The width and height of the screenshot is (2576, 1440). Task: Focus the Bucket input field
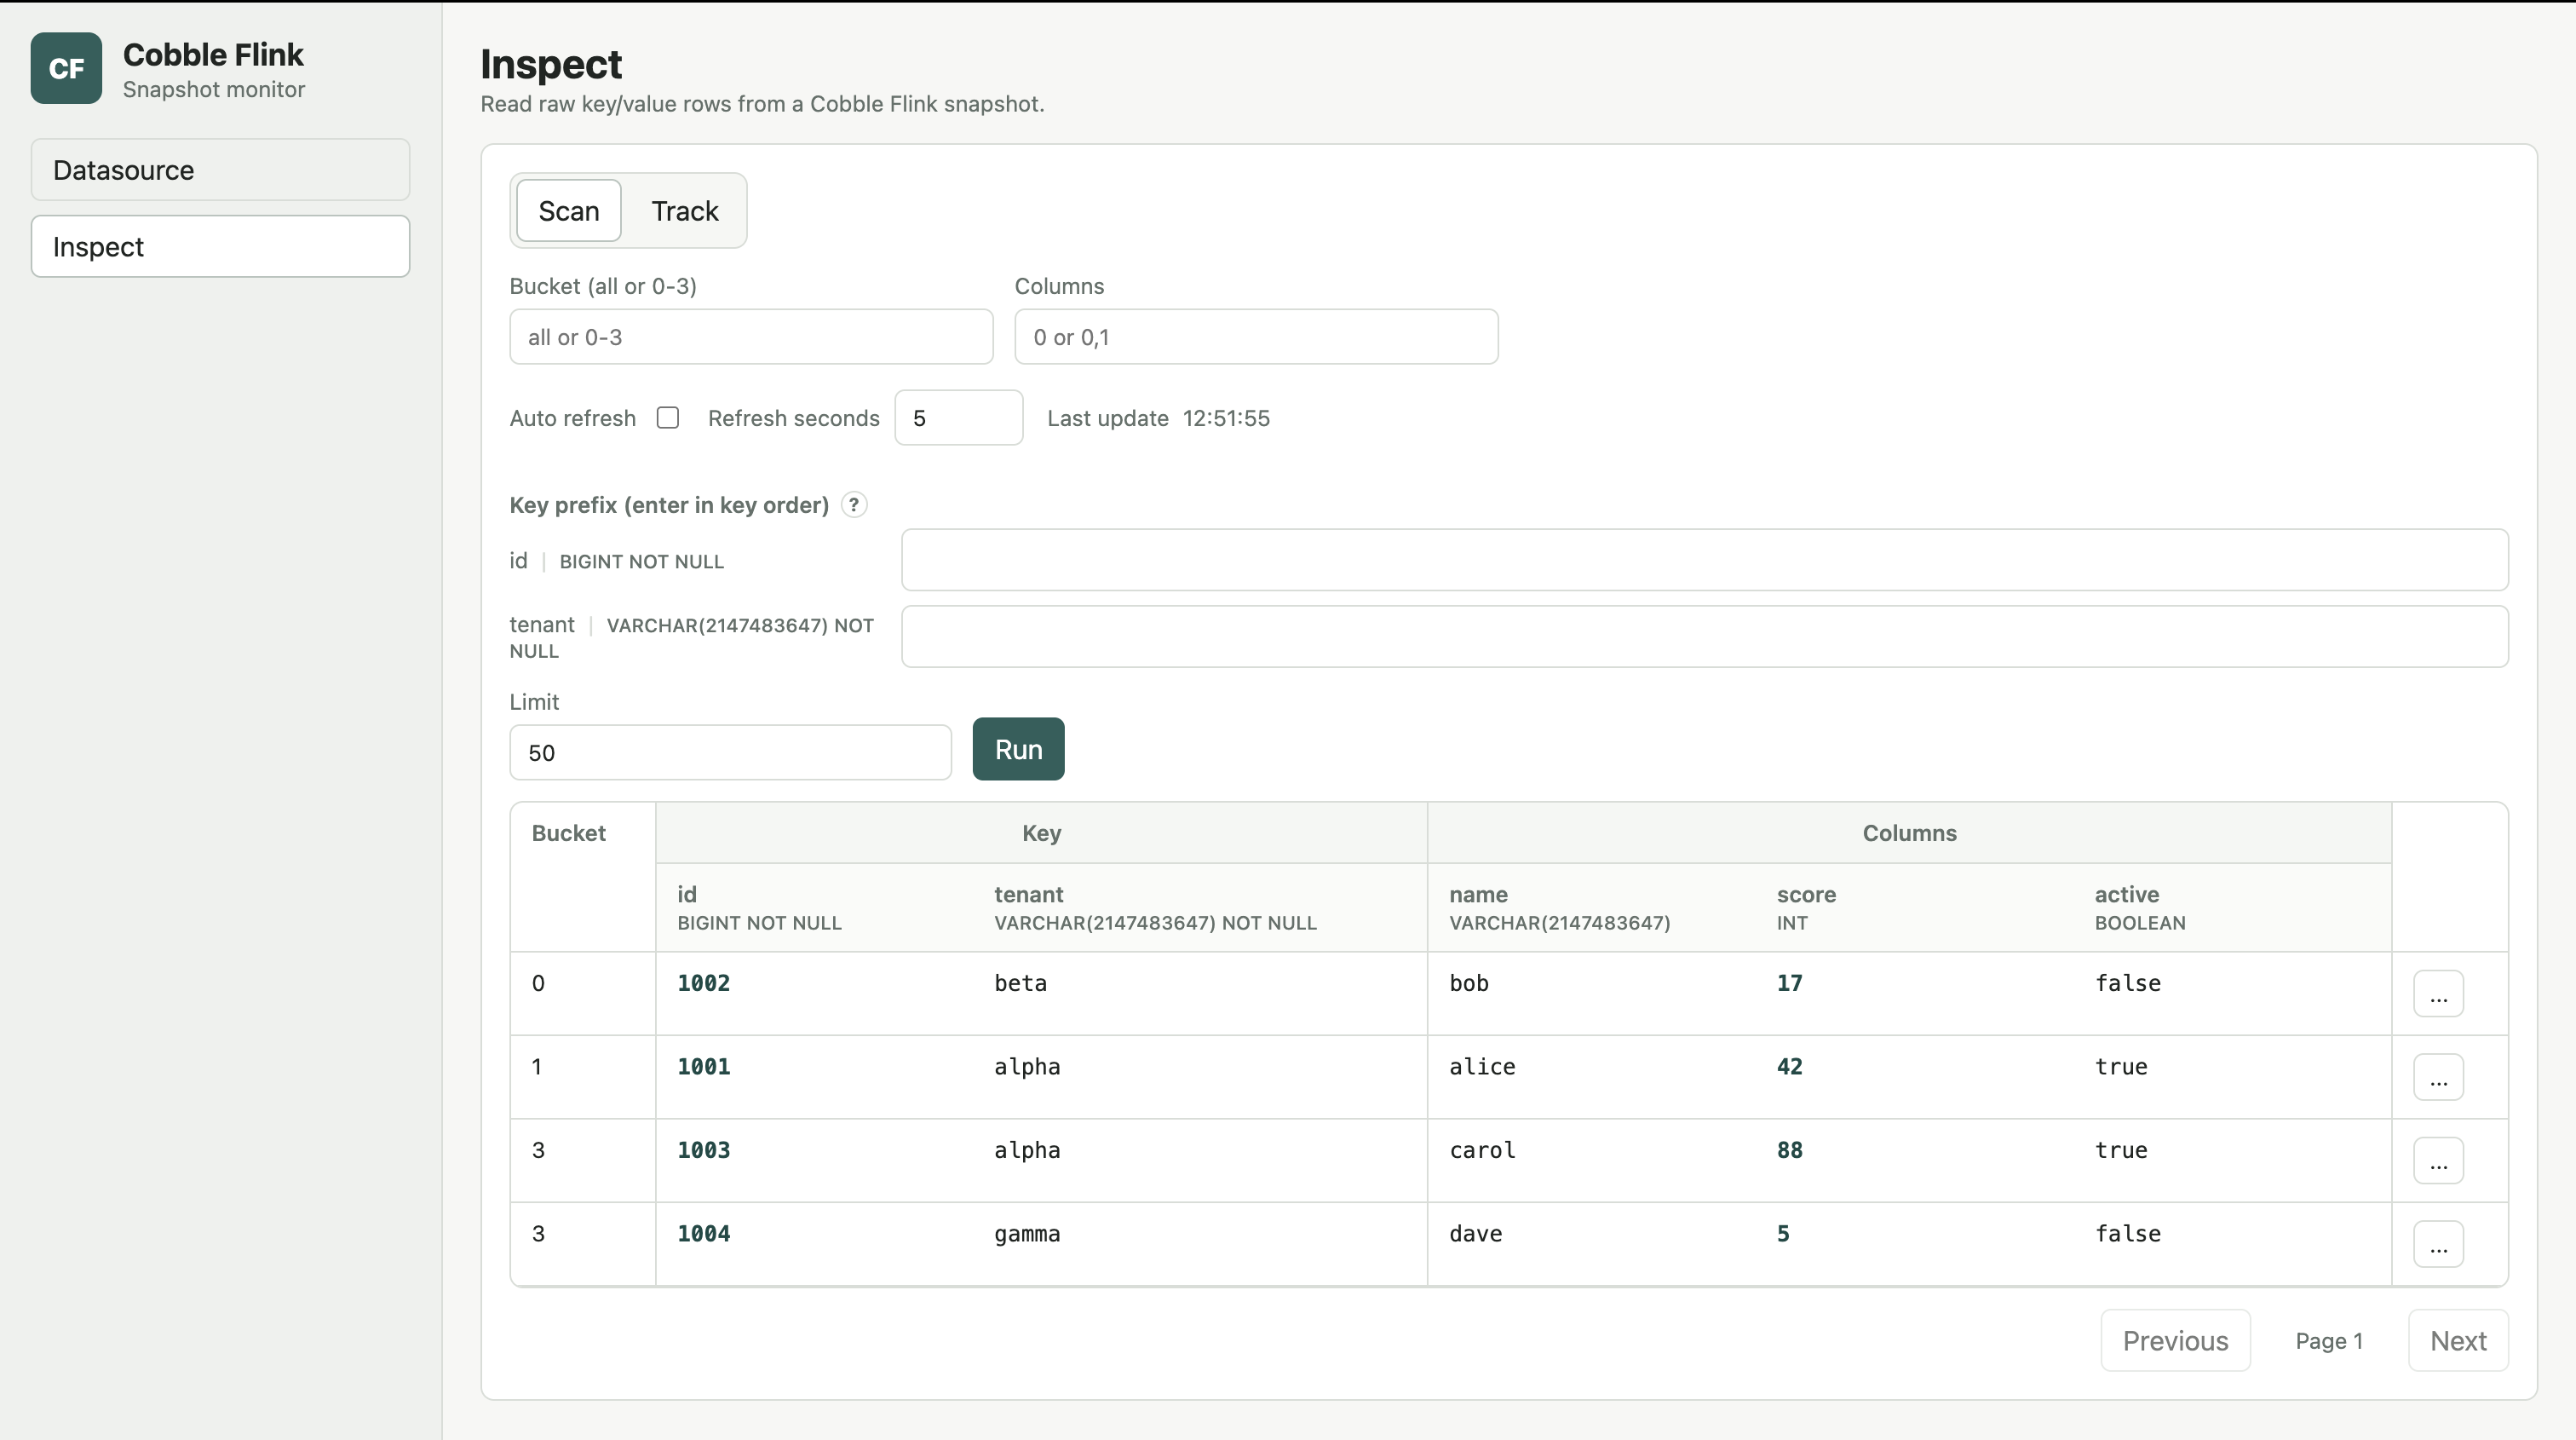pos(751,337)
